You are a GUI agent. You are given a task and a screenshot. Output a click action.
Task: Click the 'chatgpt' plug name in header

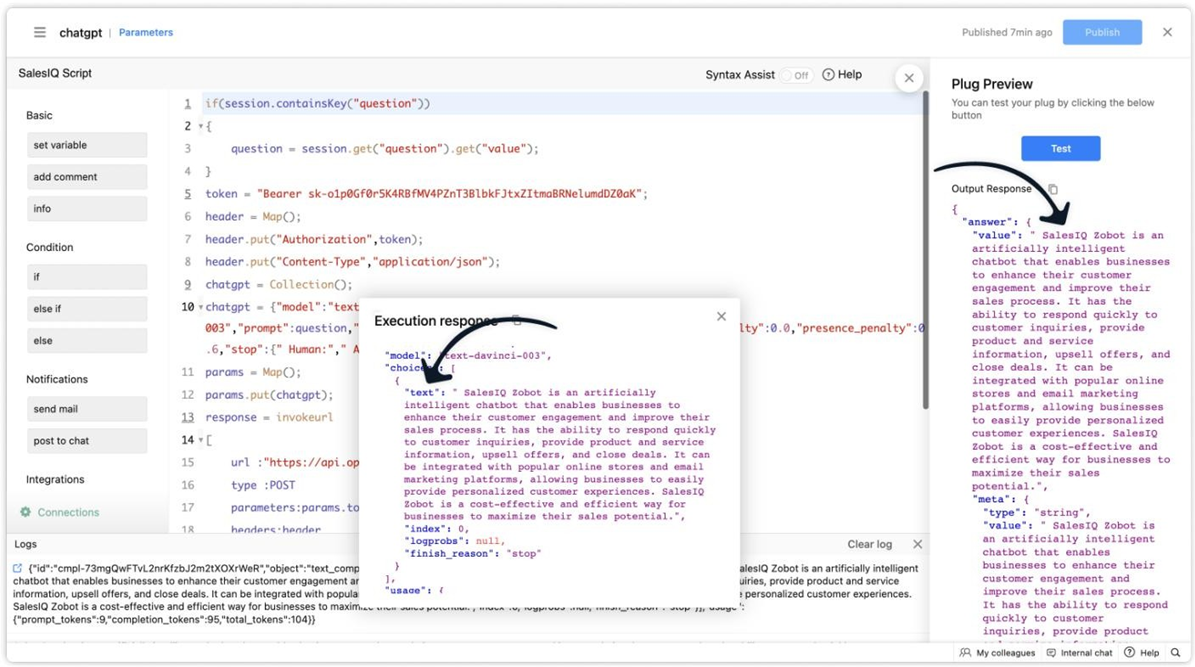(x=81, y=33)
